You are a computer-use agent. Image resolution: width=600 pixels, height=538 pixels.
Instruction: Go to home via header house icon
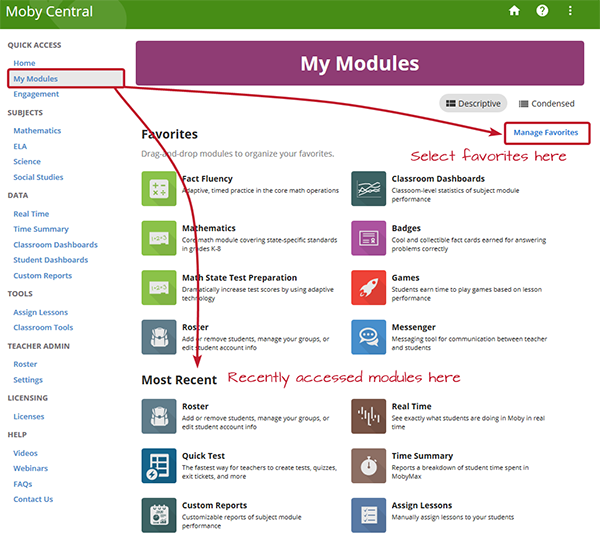click(514, 11)
